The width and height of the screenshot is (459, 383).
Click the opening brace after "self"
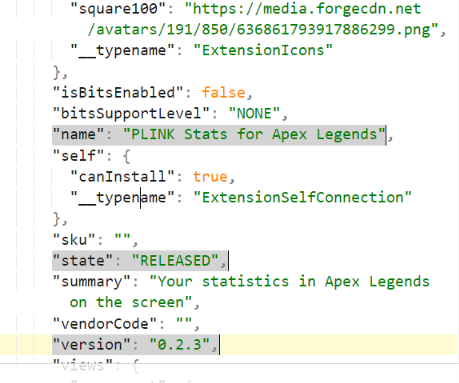127,156
